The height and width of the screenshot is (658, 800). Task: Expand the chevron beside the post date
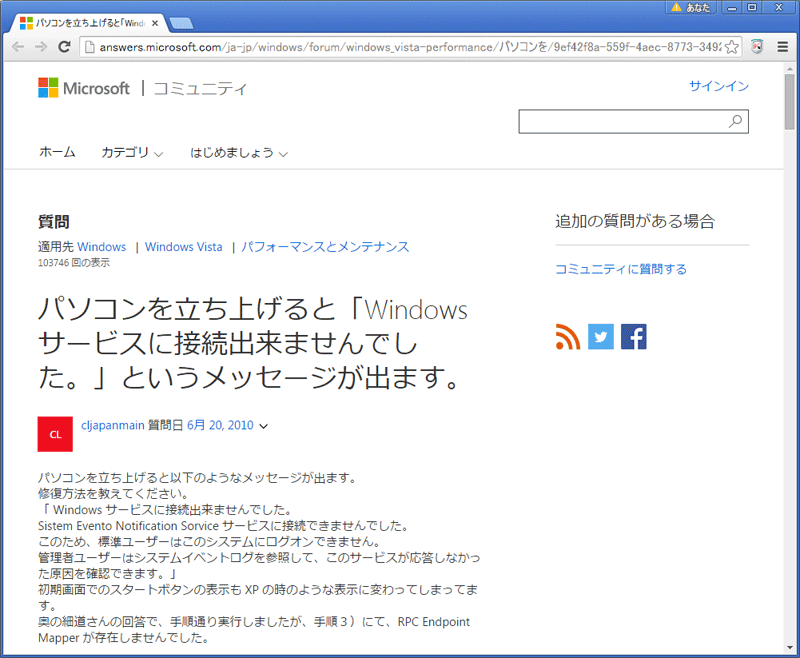click(x=263, y=426)
